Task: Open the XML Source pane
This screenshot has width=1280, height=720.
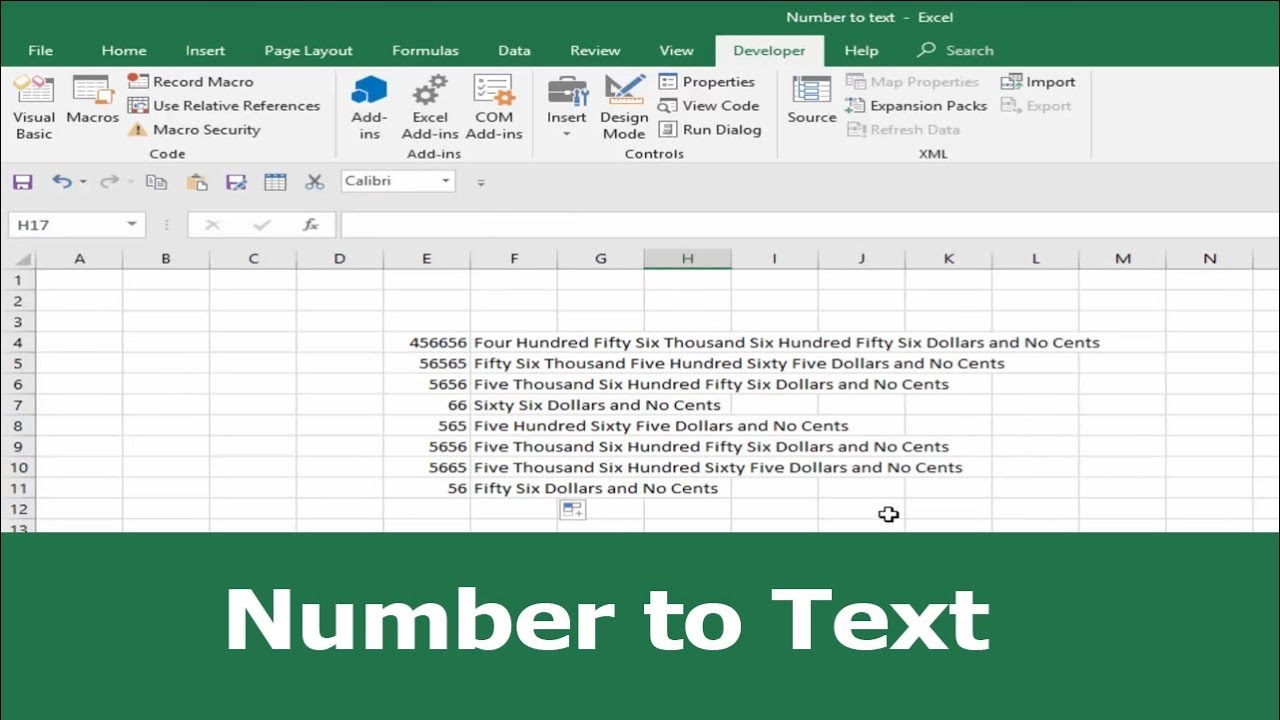Action: (811, 105)
